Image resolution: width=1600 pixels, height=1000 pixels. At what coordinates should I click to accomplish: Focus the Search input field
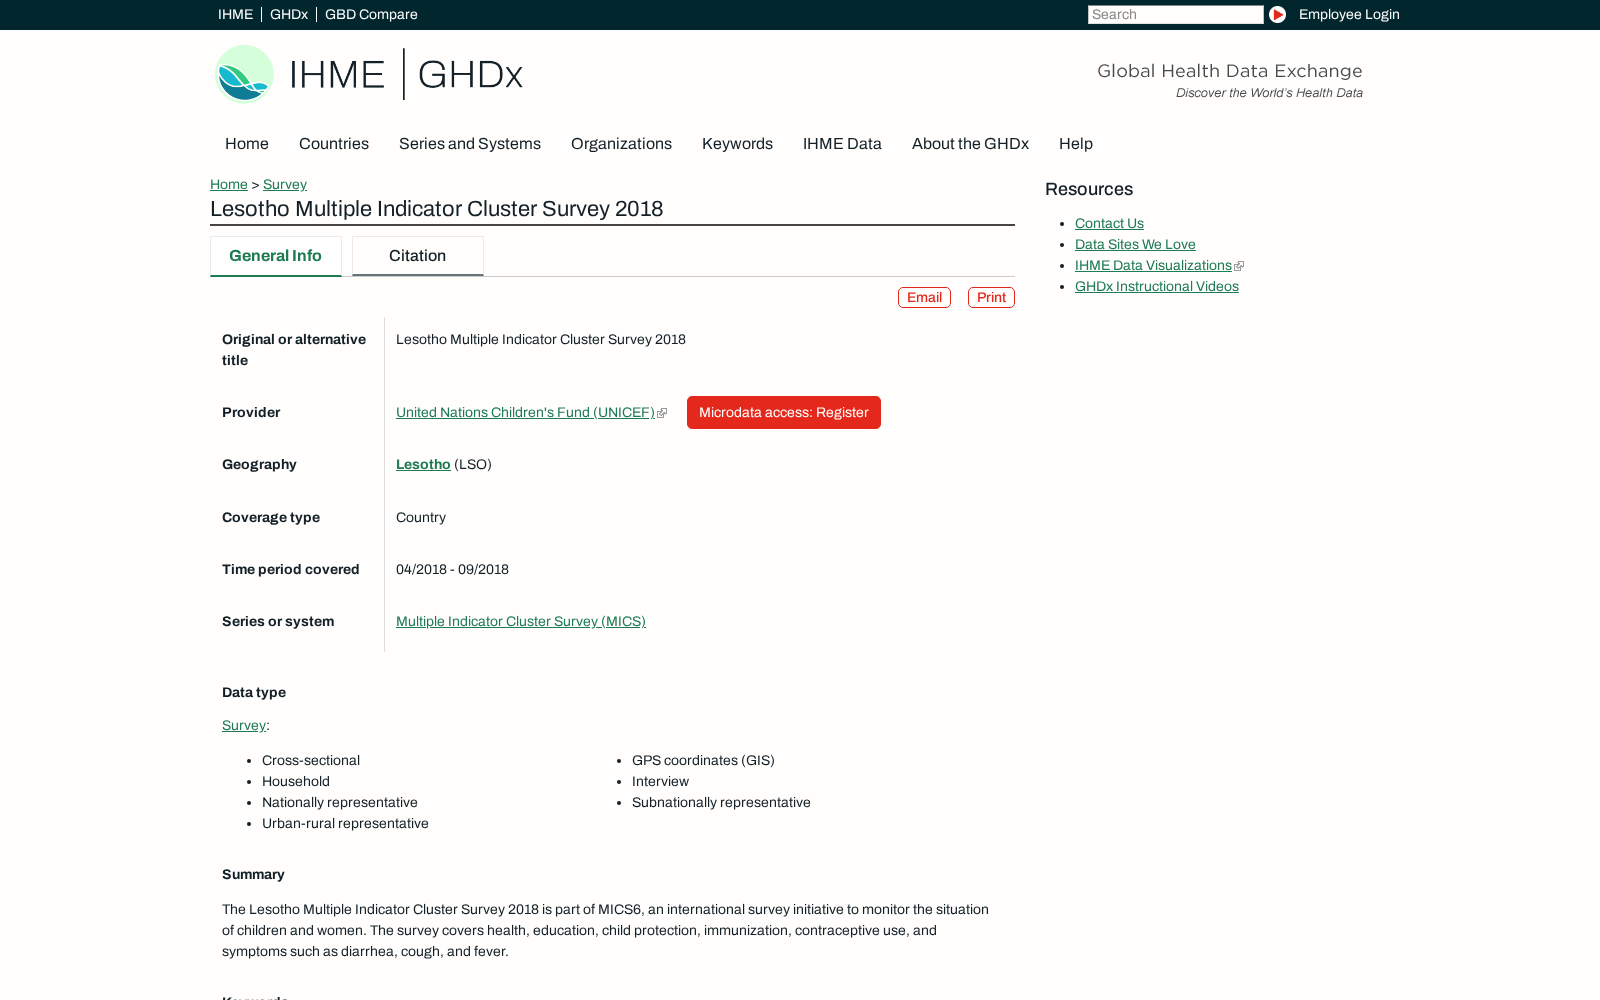(x=1176, y=15)
